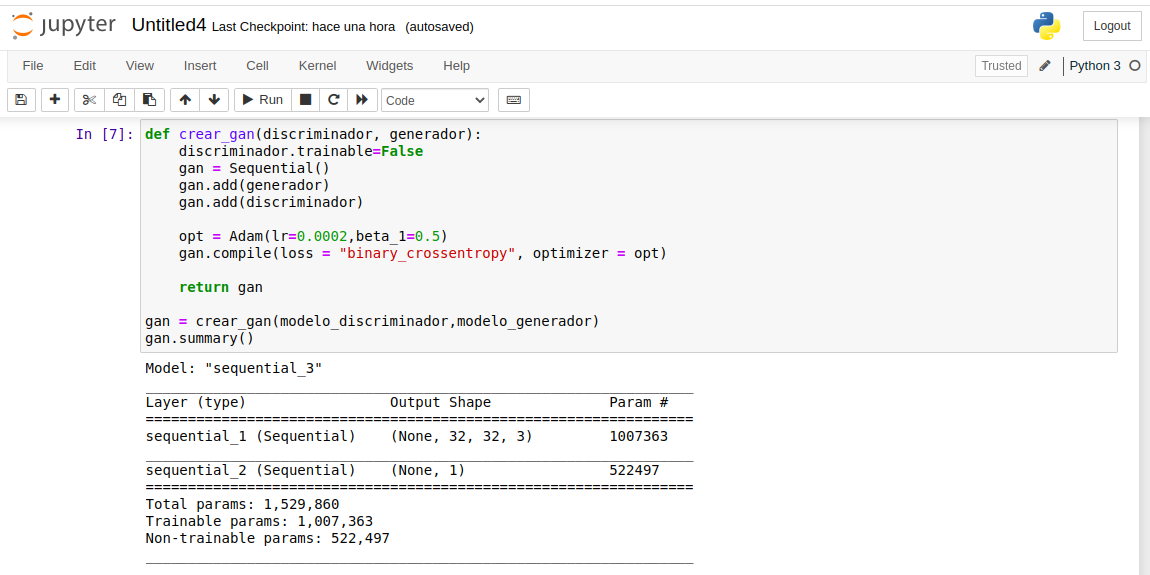Restart the kernel with circular arrow icon
Image resolution: width=1150 pixels, height=575 pixels.
tap(334, 100)
